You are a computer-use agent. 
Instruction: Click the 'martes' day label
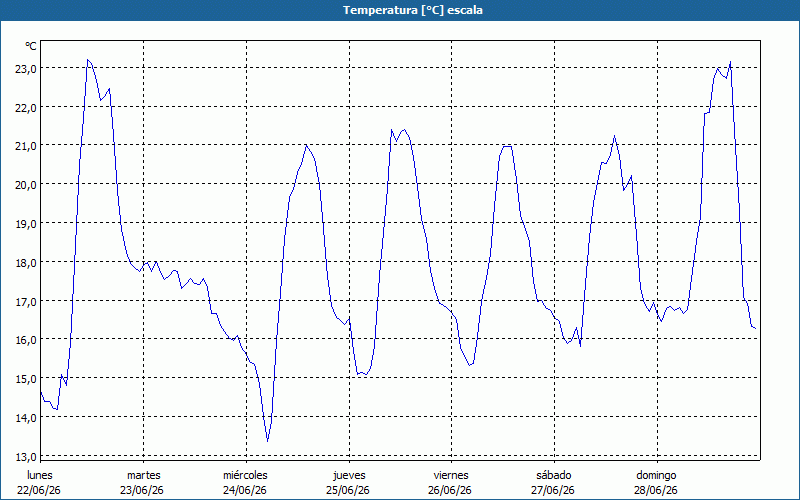[x=143, y=475]
